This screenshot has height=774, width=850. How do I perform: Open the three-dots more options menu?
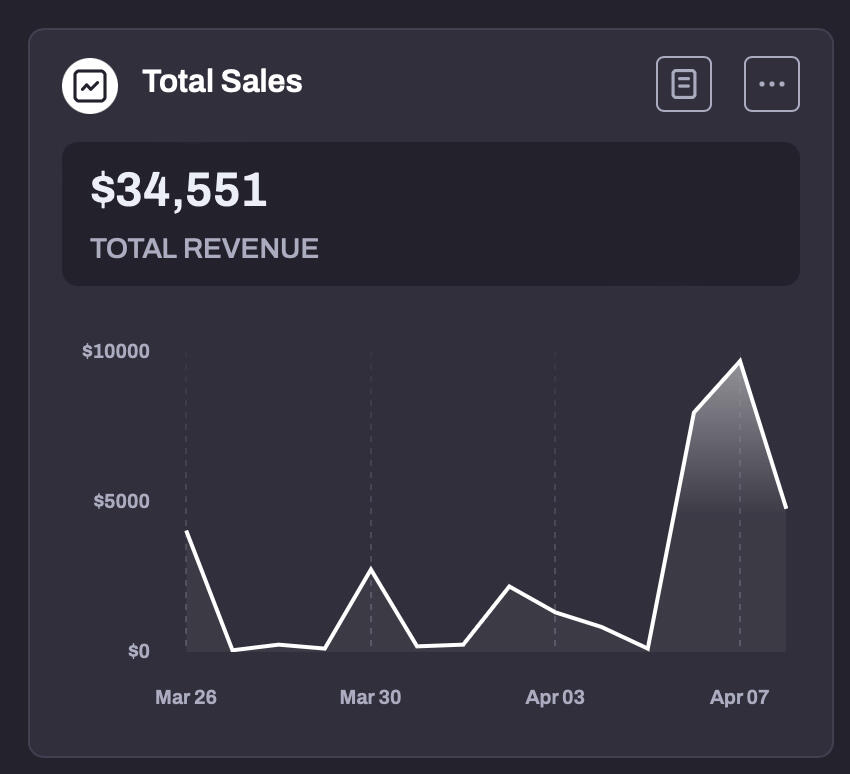772,84
